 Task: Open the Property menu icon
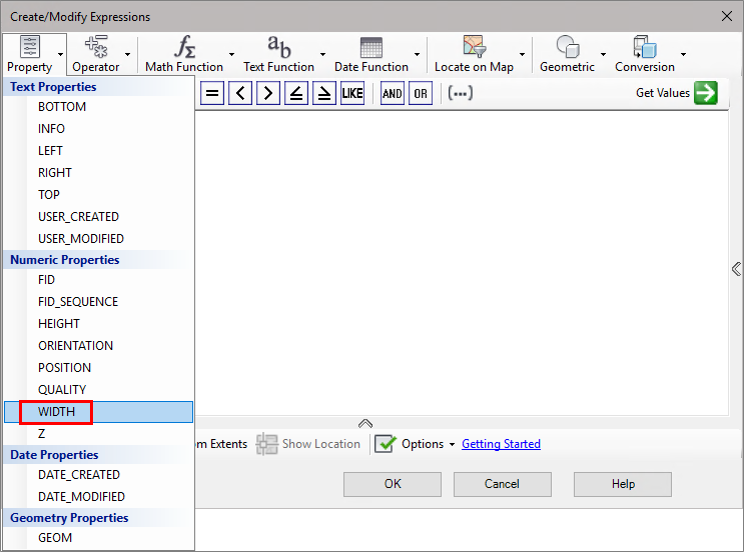click(x=29, y=47)
